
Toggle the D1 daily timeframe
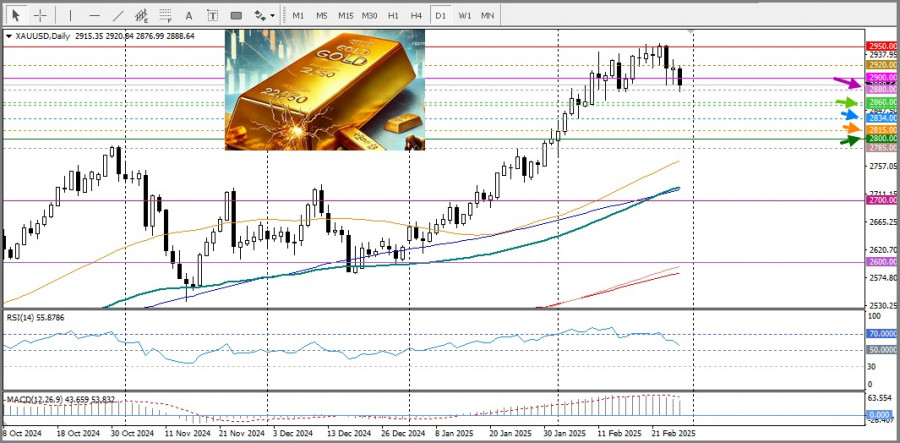click(x=440, y=15)
